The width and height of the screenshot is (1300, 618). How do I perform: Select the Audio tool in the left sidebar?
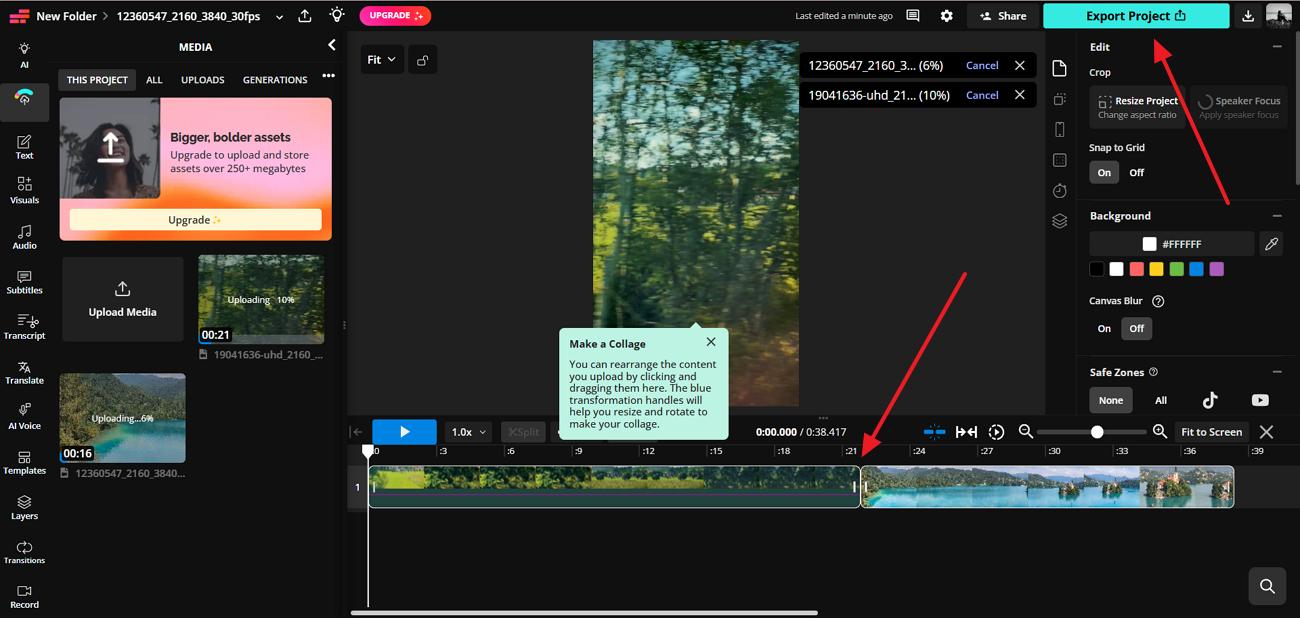pos(24,236)
